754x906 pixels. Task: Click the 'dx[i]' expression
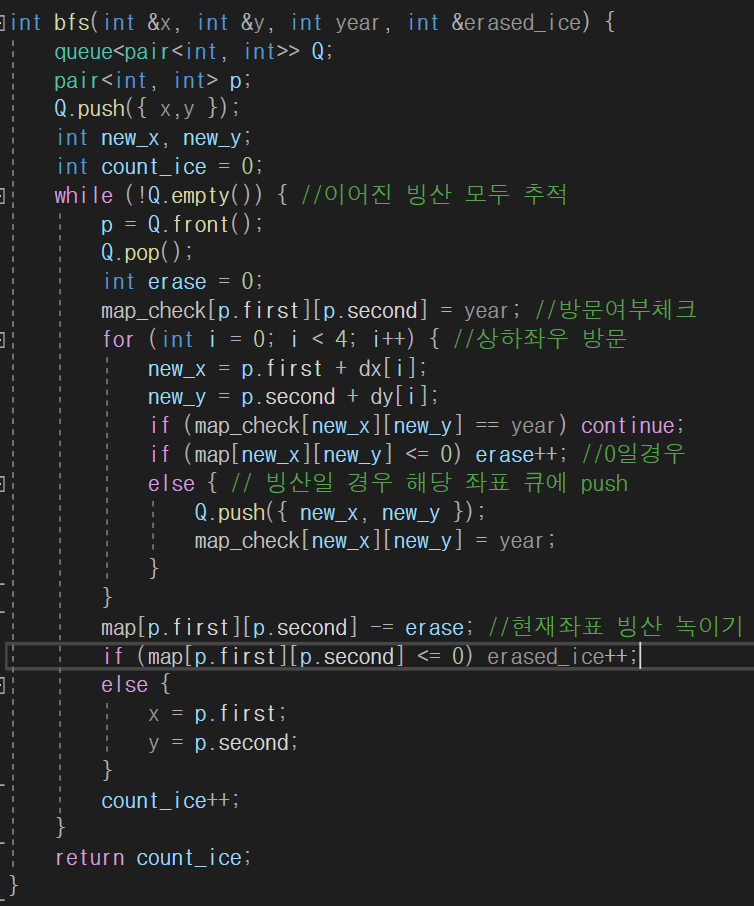tap(387, 369)
